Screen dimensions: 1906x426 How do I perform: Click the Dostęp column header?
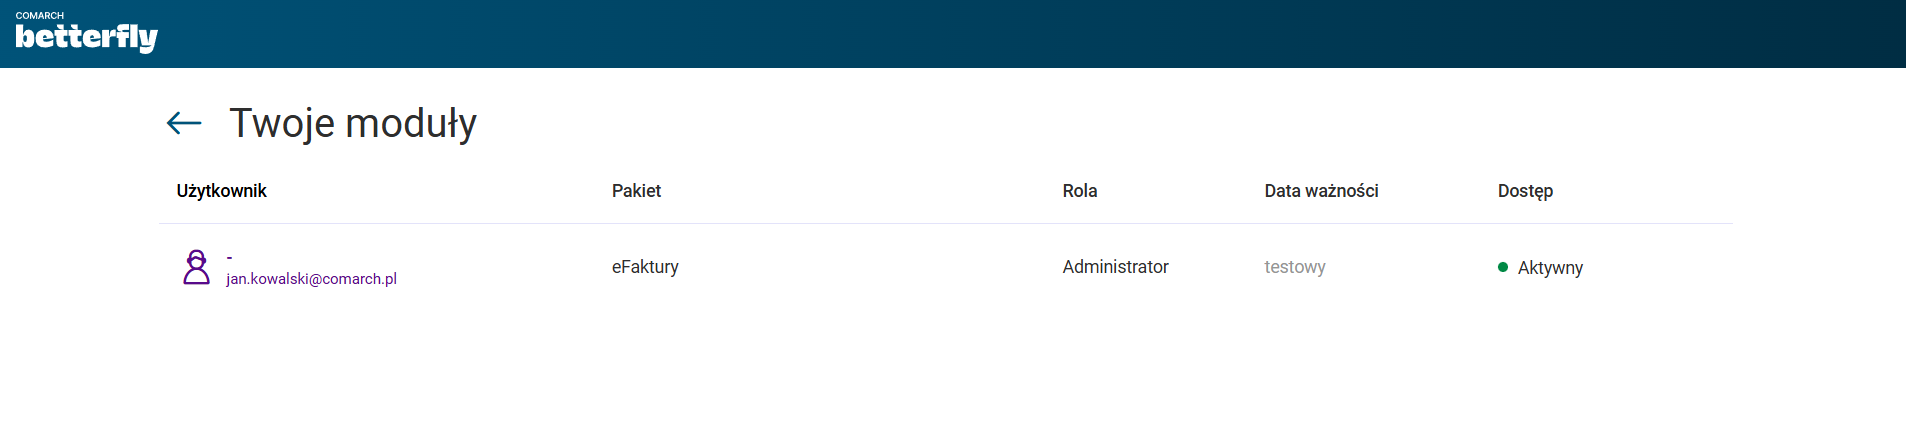[1524, 191]
